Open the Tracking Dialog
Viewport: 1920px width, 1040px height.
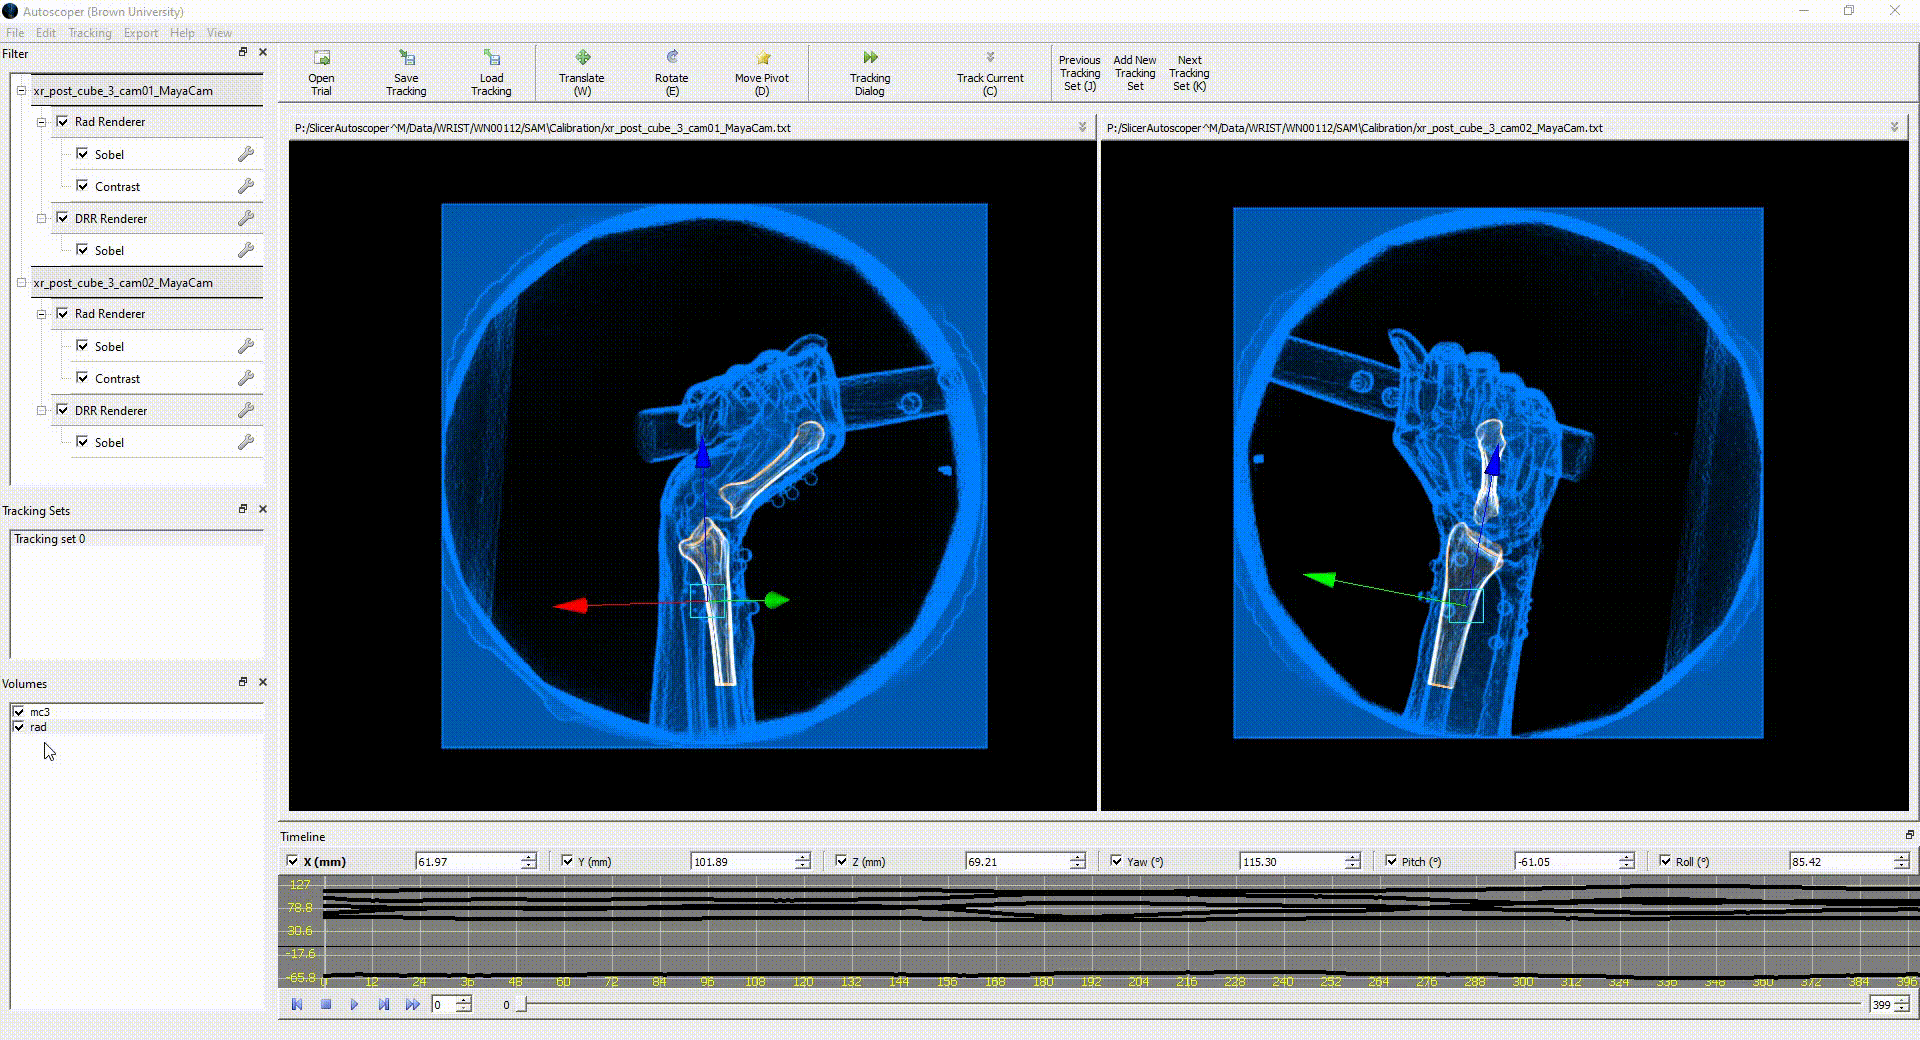pyautogui.click(x=870, y=72)
